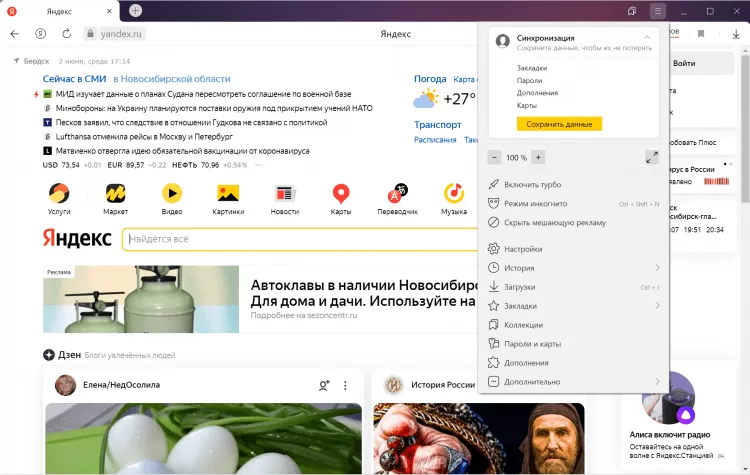This screenshot has width=750, height=475.
Task: Click the yellow Сохранить данные button
Action: tap(559, 124)
